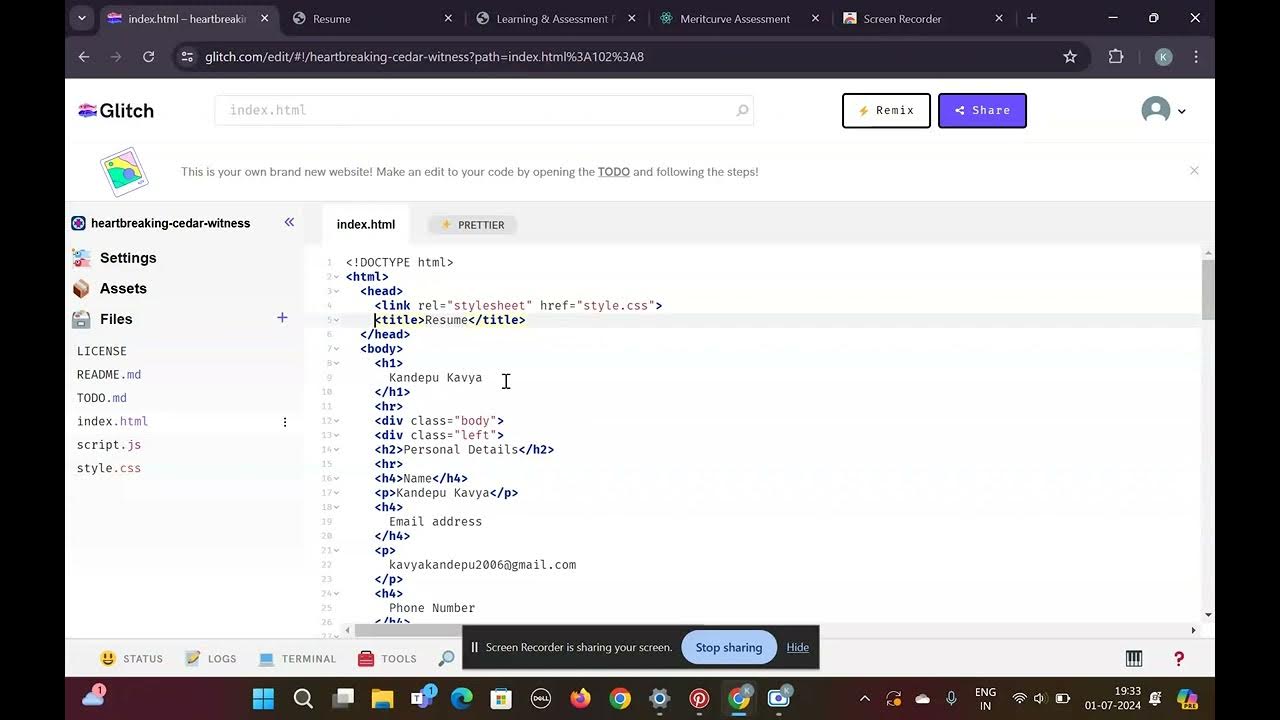This screenshot has height=720, width=1280.
Task: Open script.js file
Action: coord(109,445)
